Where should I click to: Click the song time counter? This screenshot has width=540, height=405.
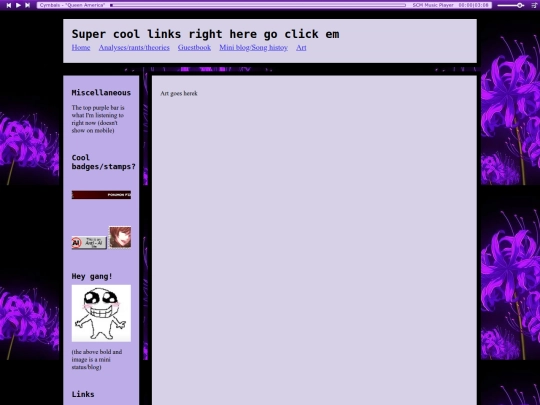(474, 5)
